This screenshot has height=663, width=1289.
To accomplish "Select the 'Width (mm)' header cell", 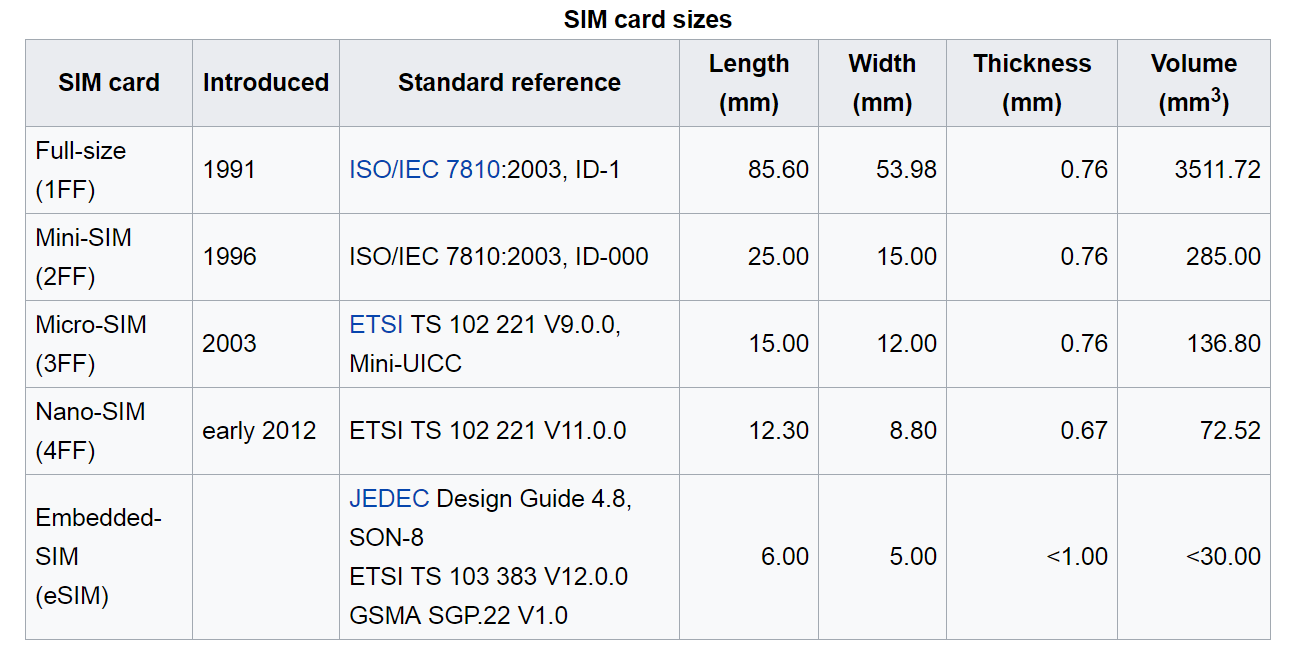I will click(x=882, y=83).
